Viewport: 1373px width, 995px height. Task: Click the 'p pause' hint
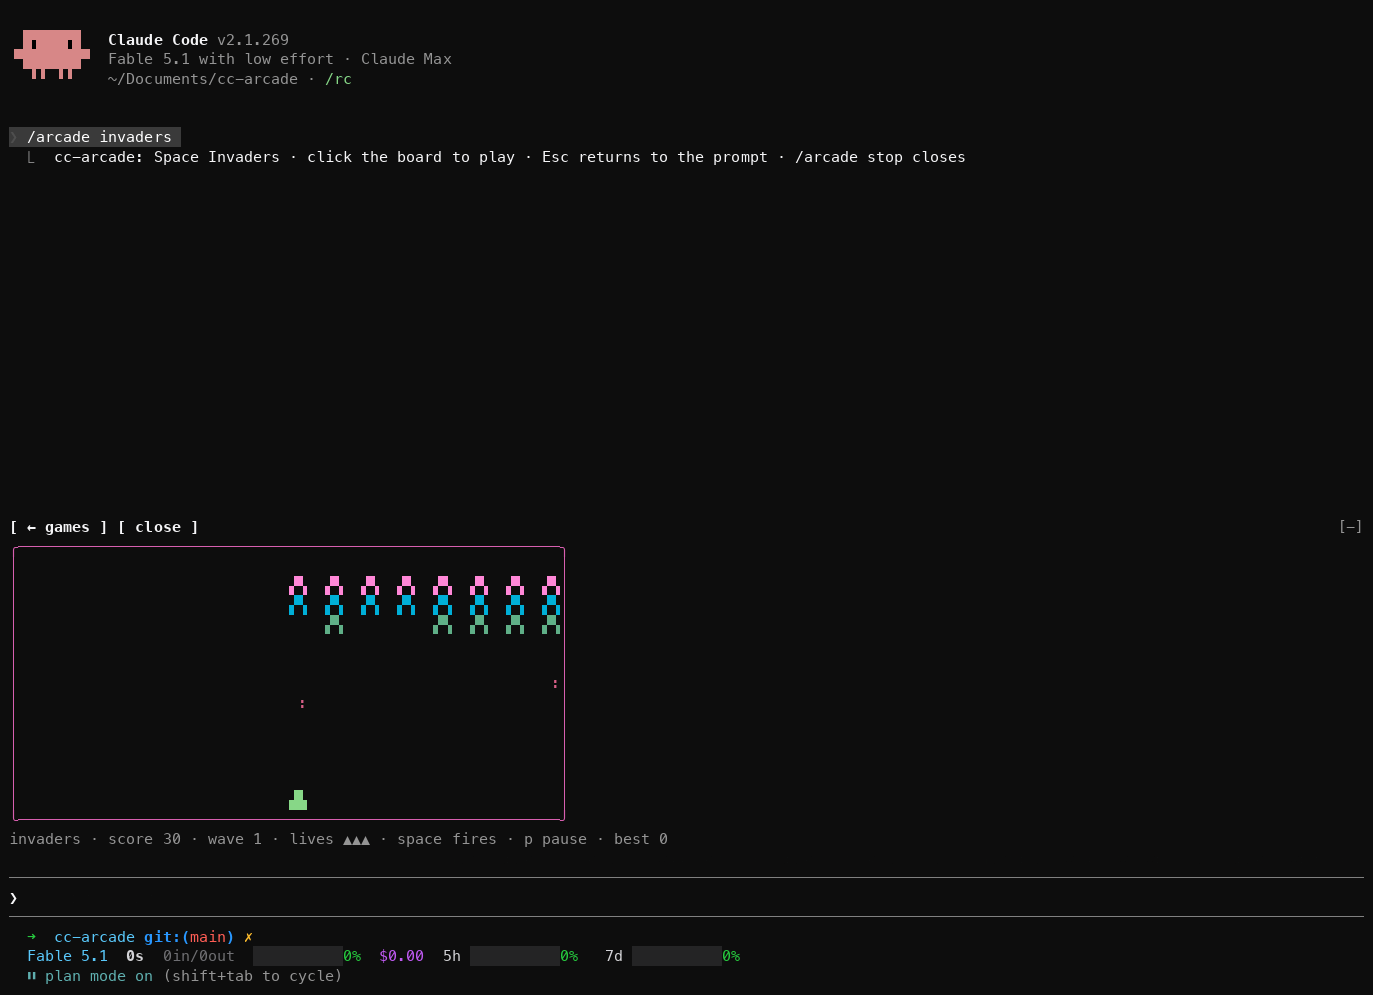555,839
